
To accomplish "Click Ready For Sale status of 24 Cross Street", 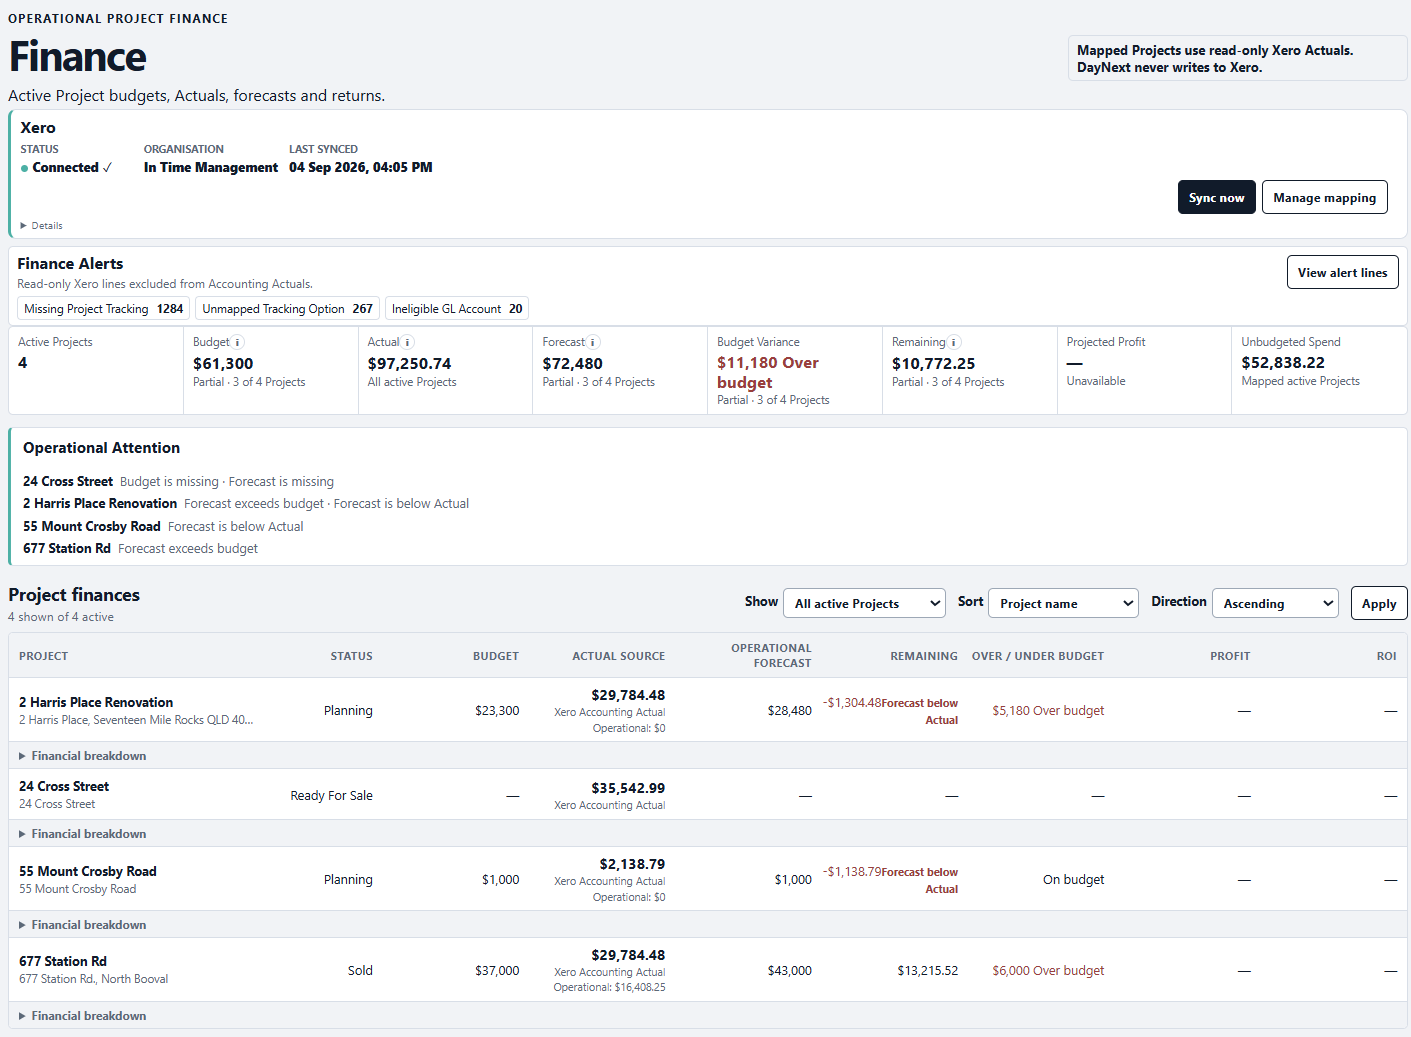I will (x=331, y=795).
